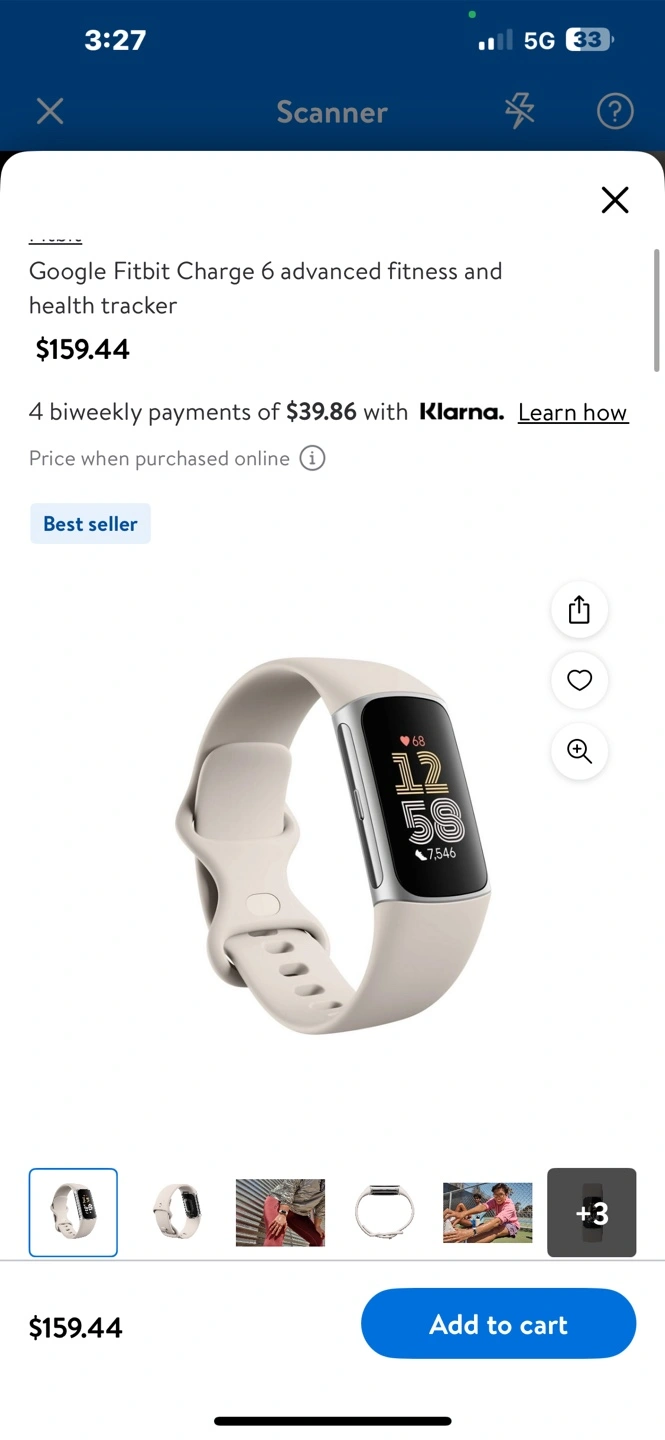Tap info icon next to online price
Image resolution: width=665 pixels, height=1440 pixels.
tap(312, 458)
